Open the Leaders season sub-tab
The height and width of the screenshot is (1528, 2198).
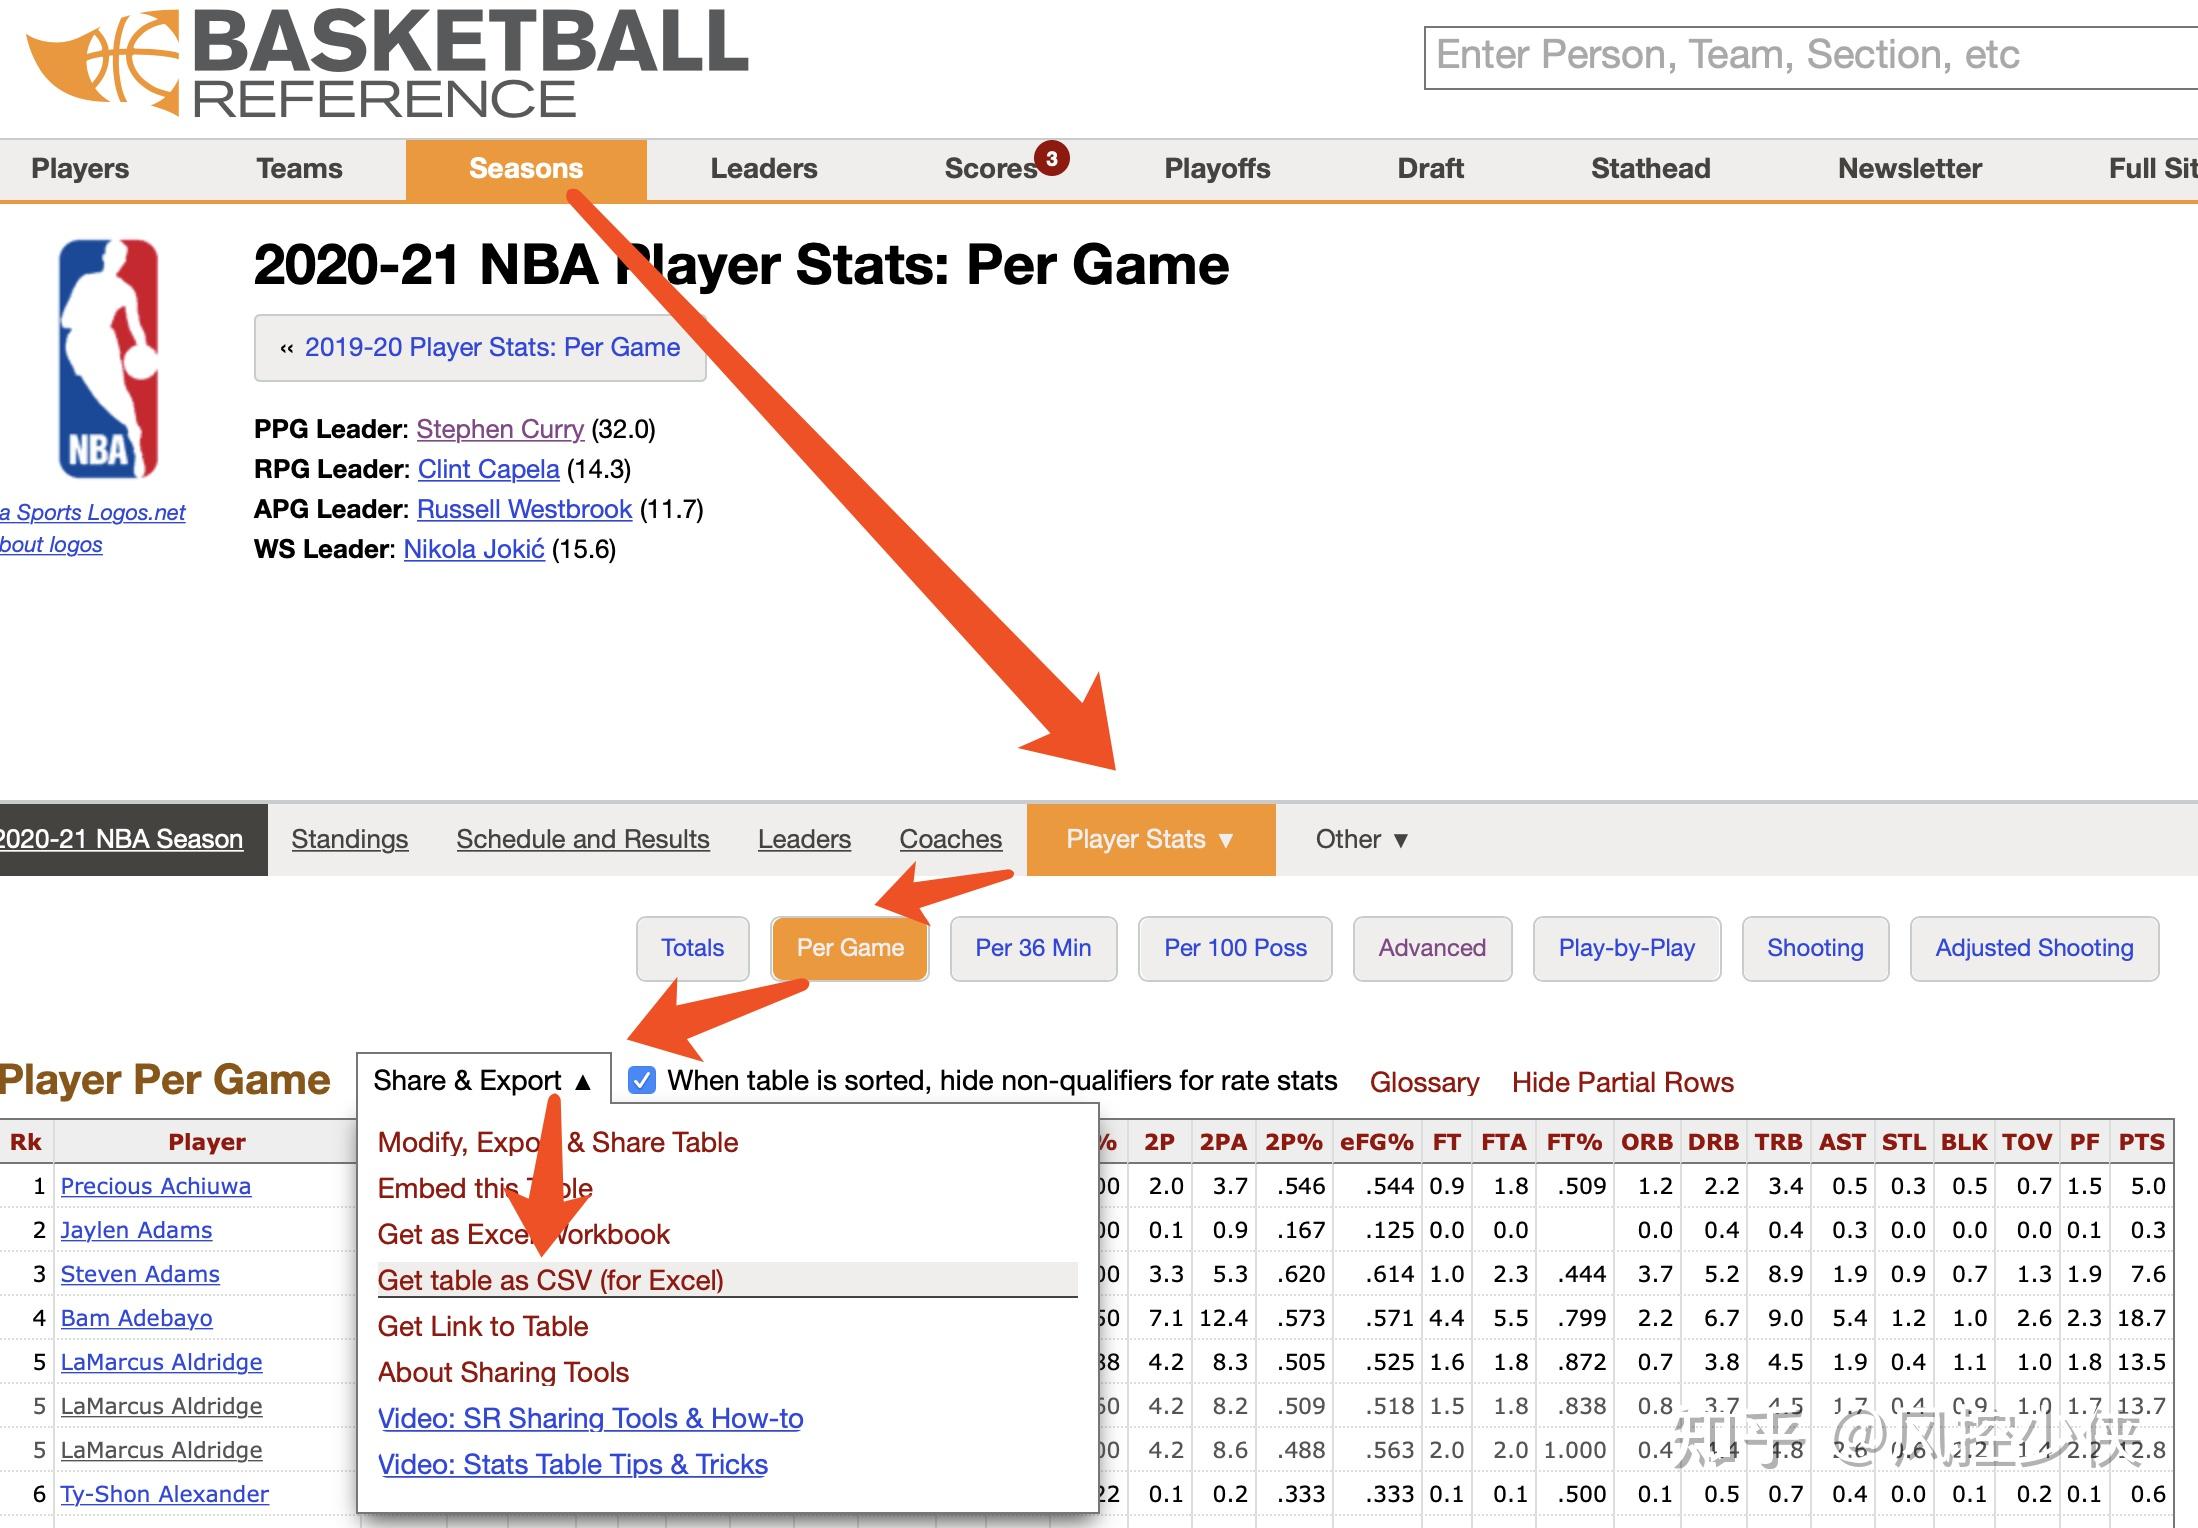tap(804, 839)
